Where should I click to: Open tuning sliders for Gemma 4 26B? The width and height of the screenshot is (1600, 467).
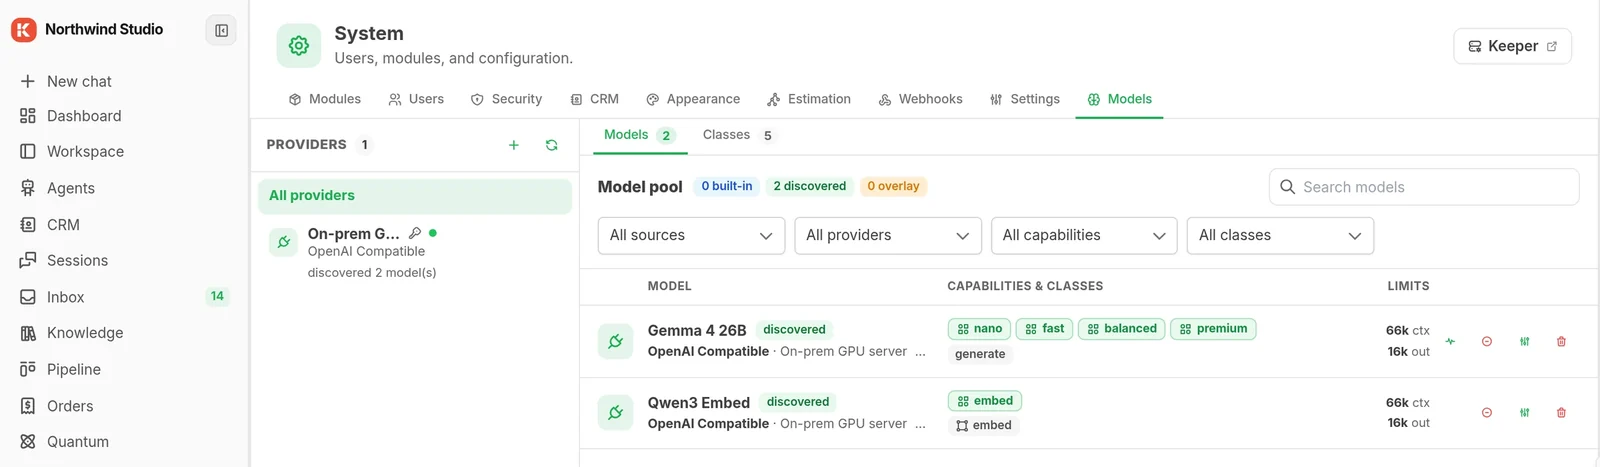coord(1524,342)
